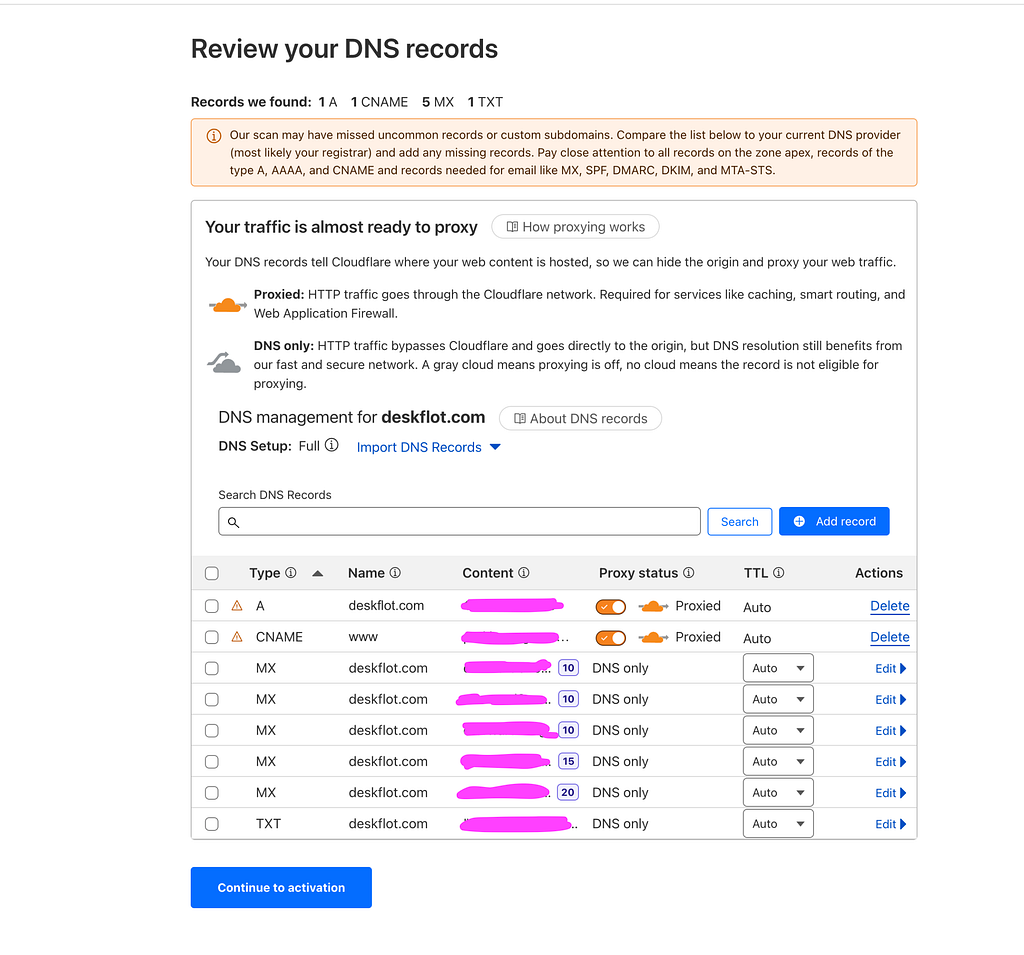The image size is (1024, 955).
Task: Click the info icon next to DNS Setup Full
Action: point(332,445)
